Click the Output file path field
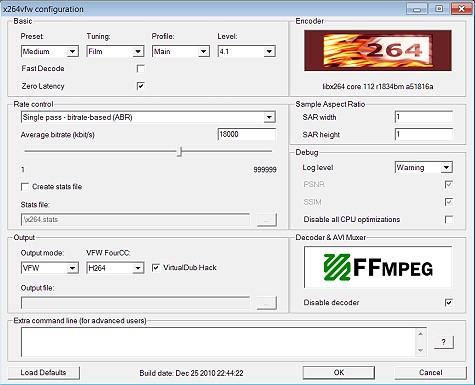Viewport: 475px width, 385px height. [x=135, y=303]
